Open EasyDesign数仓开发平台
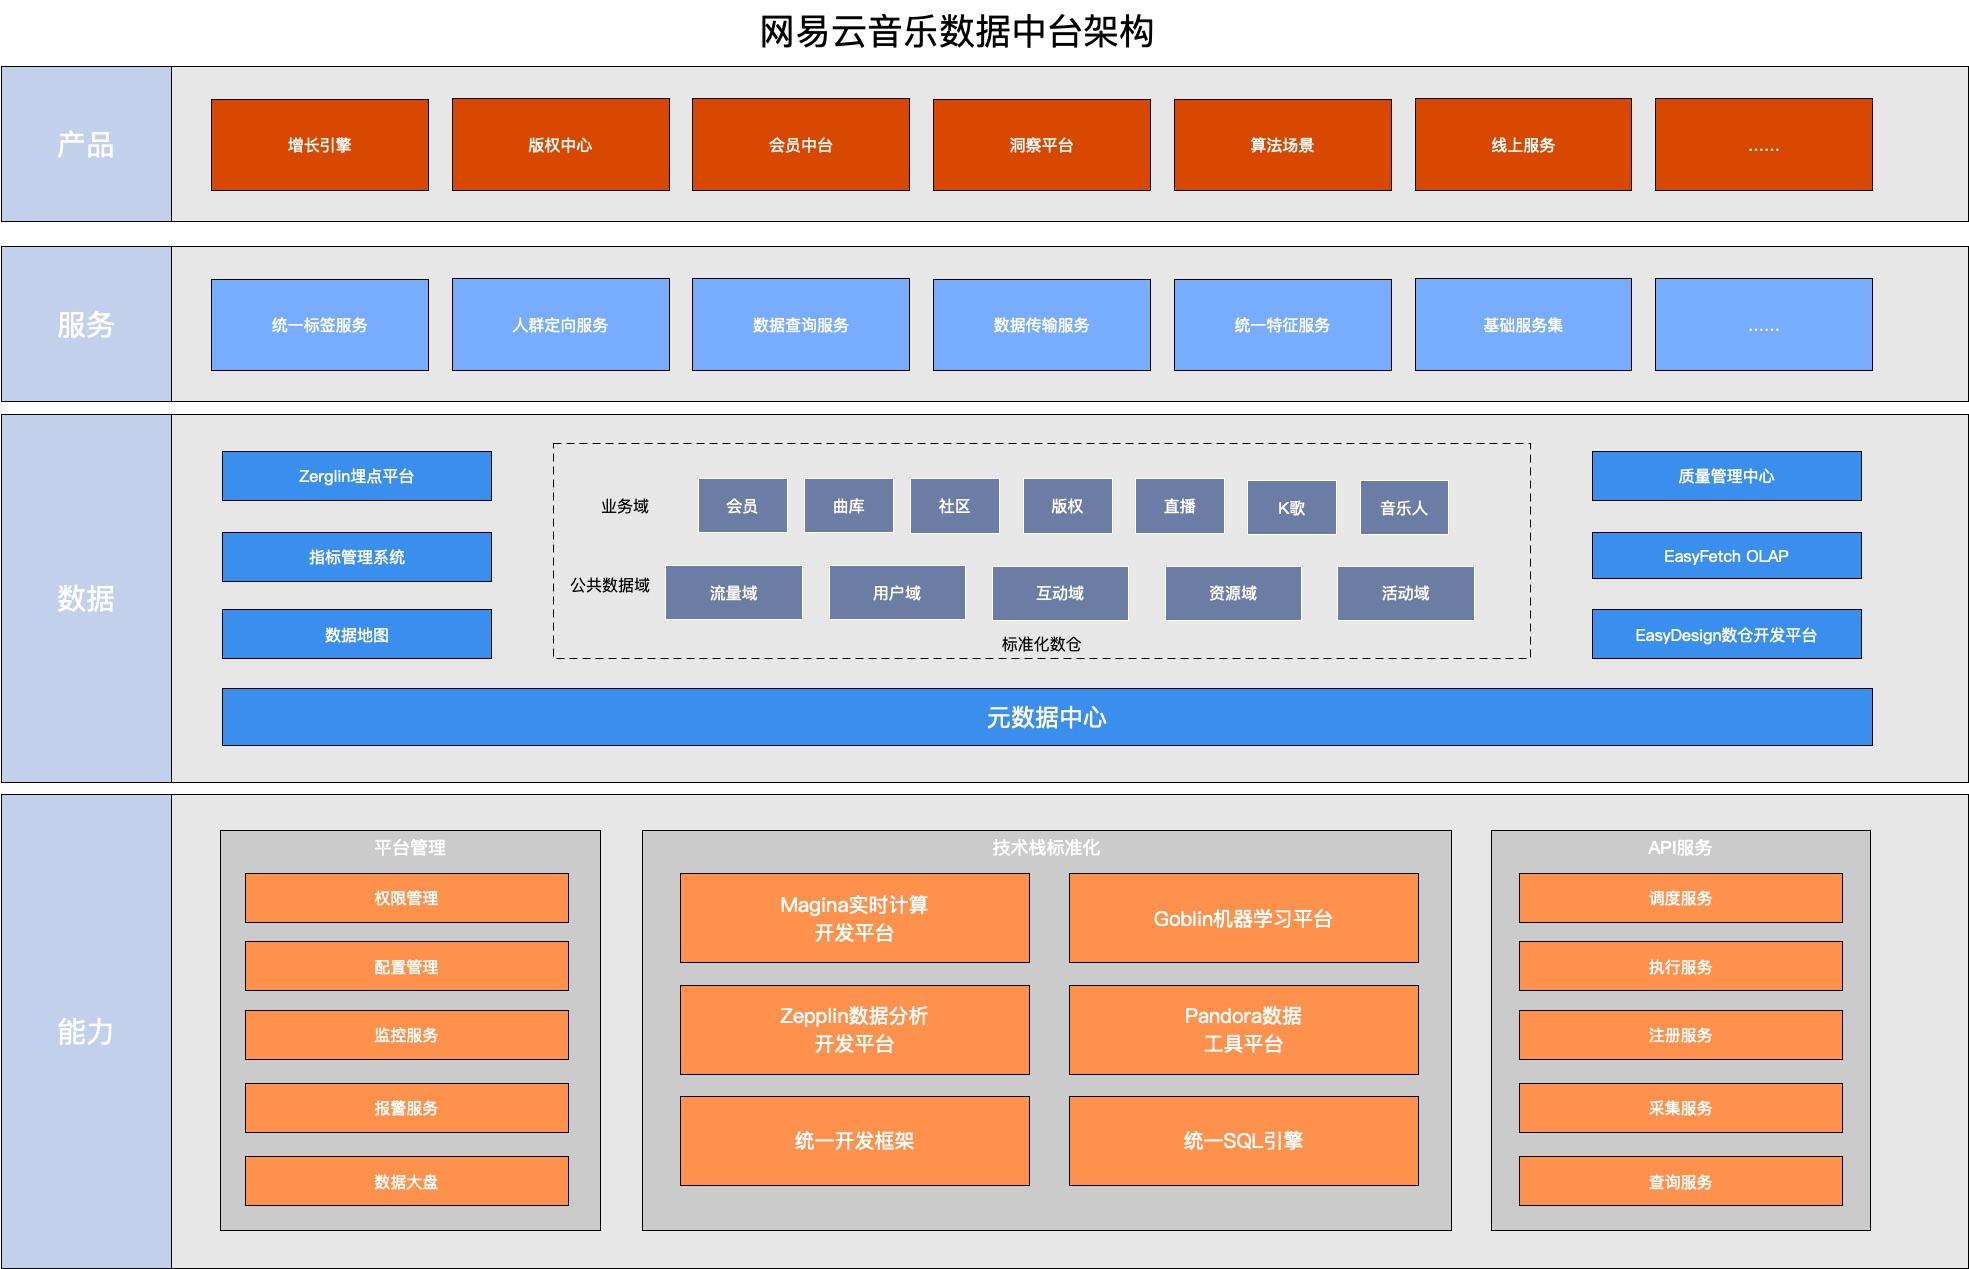 1725,634
